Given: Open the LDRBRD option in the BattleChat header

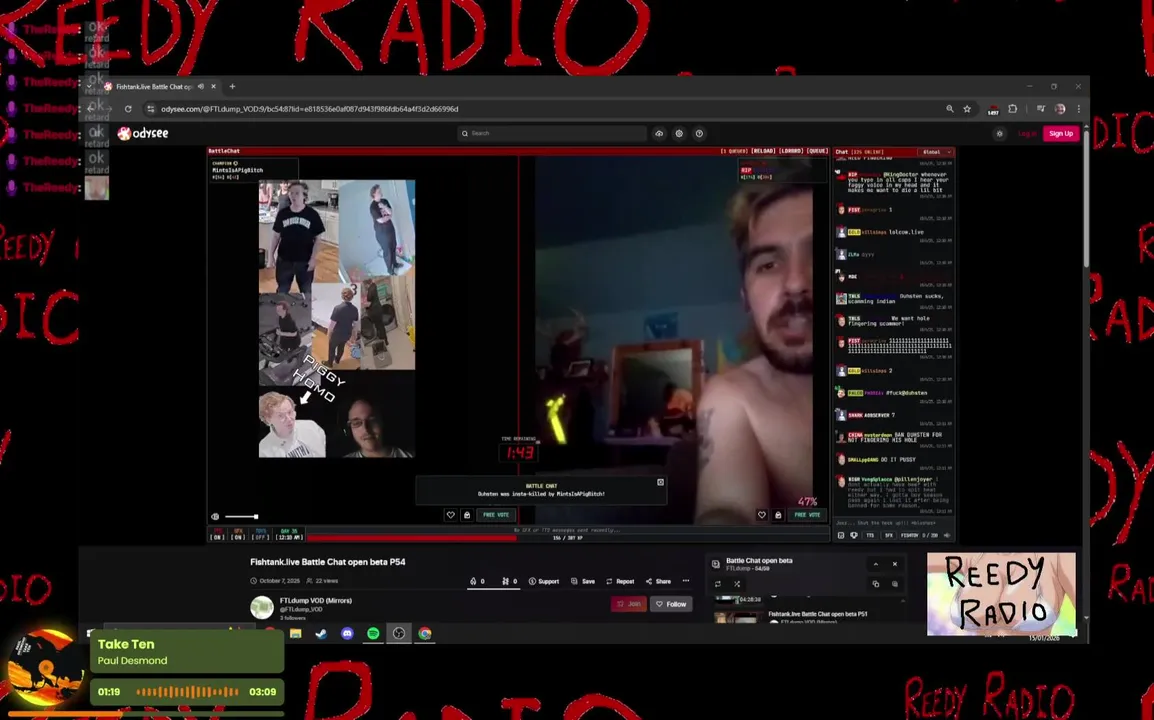Looking at the screenshot, I should [x=791, y=151].
